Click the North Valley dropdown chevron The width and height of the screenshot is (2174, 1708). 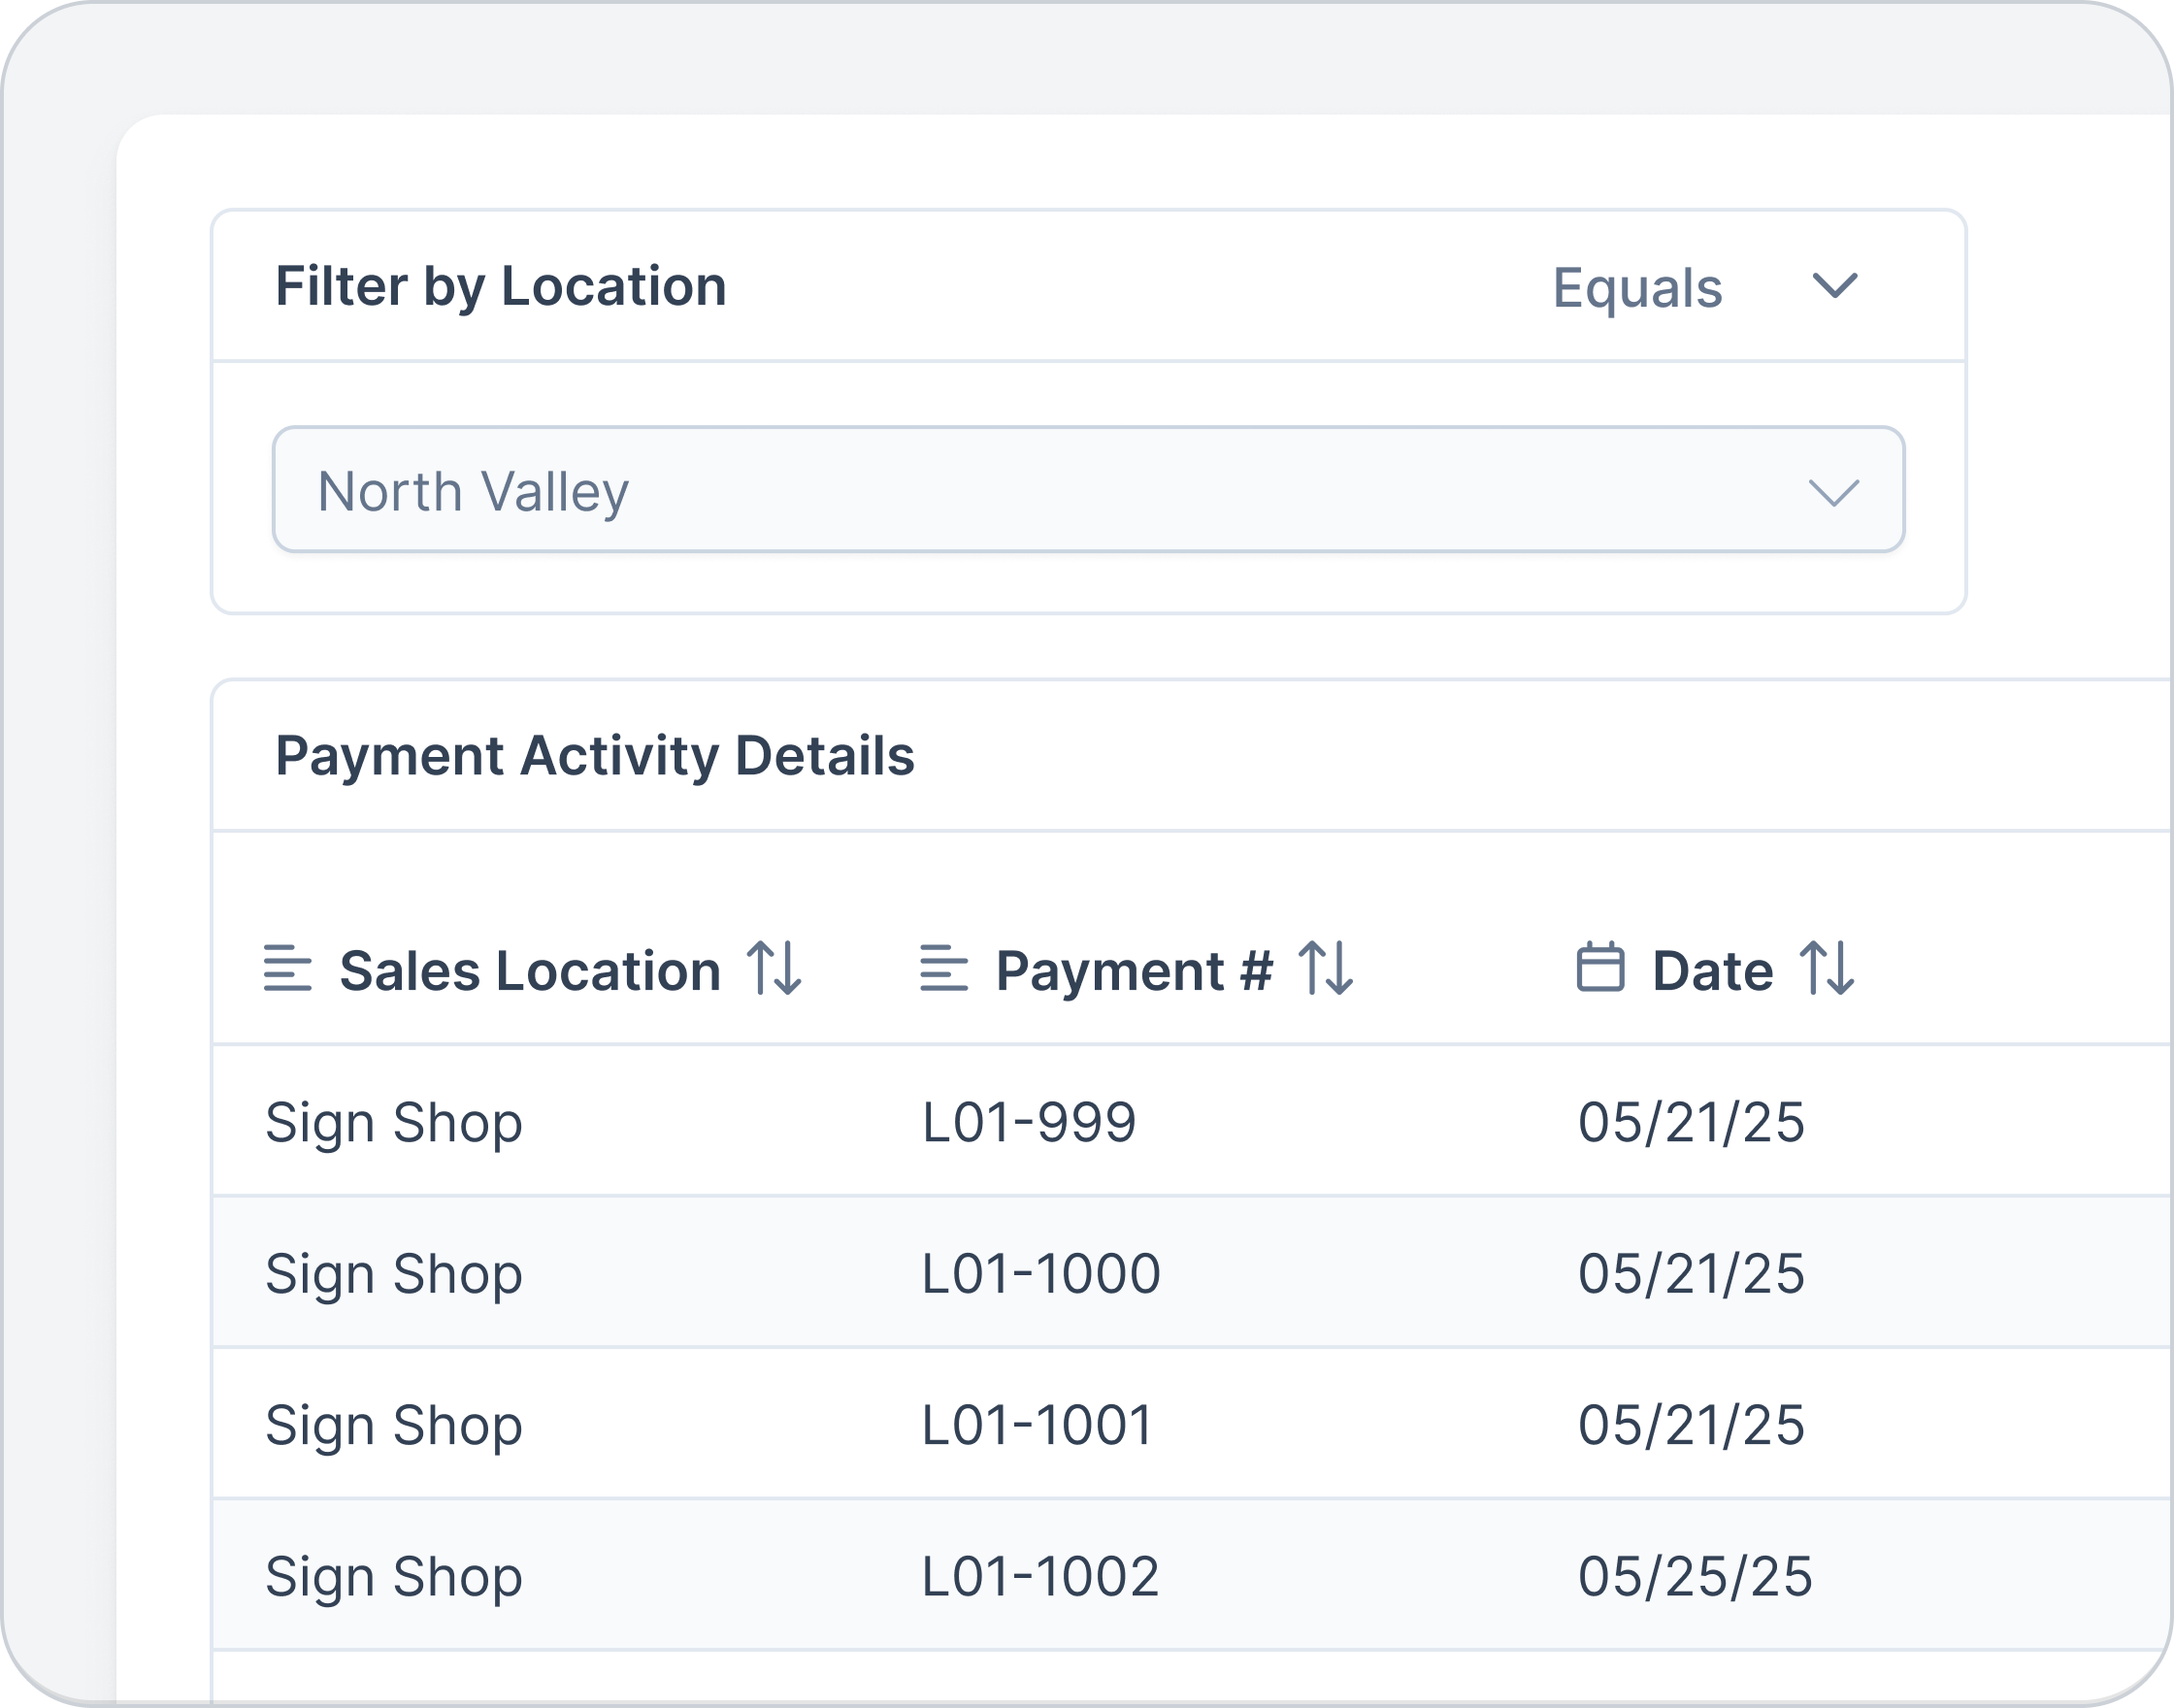[x=1834, y=492]
